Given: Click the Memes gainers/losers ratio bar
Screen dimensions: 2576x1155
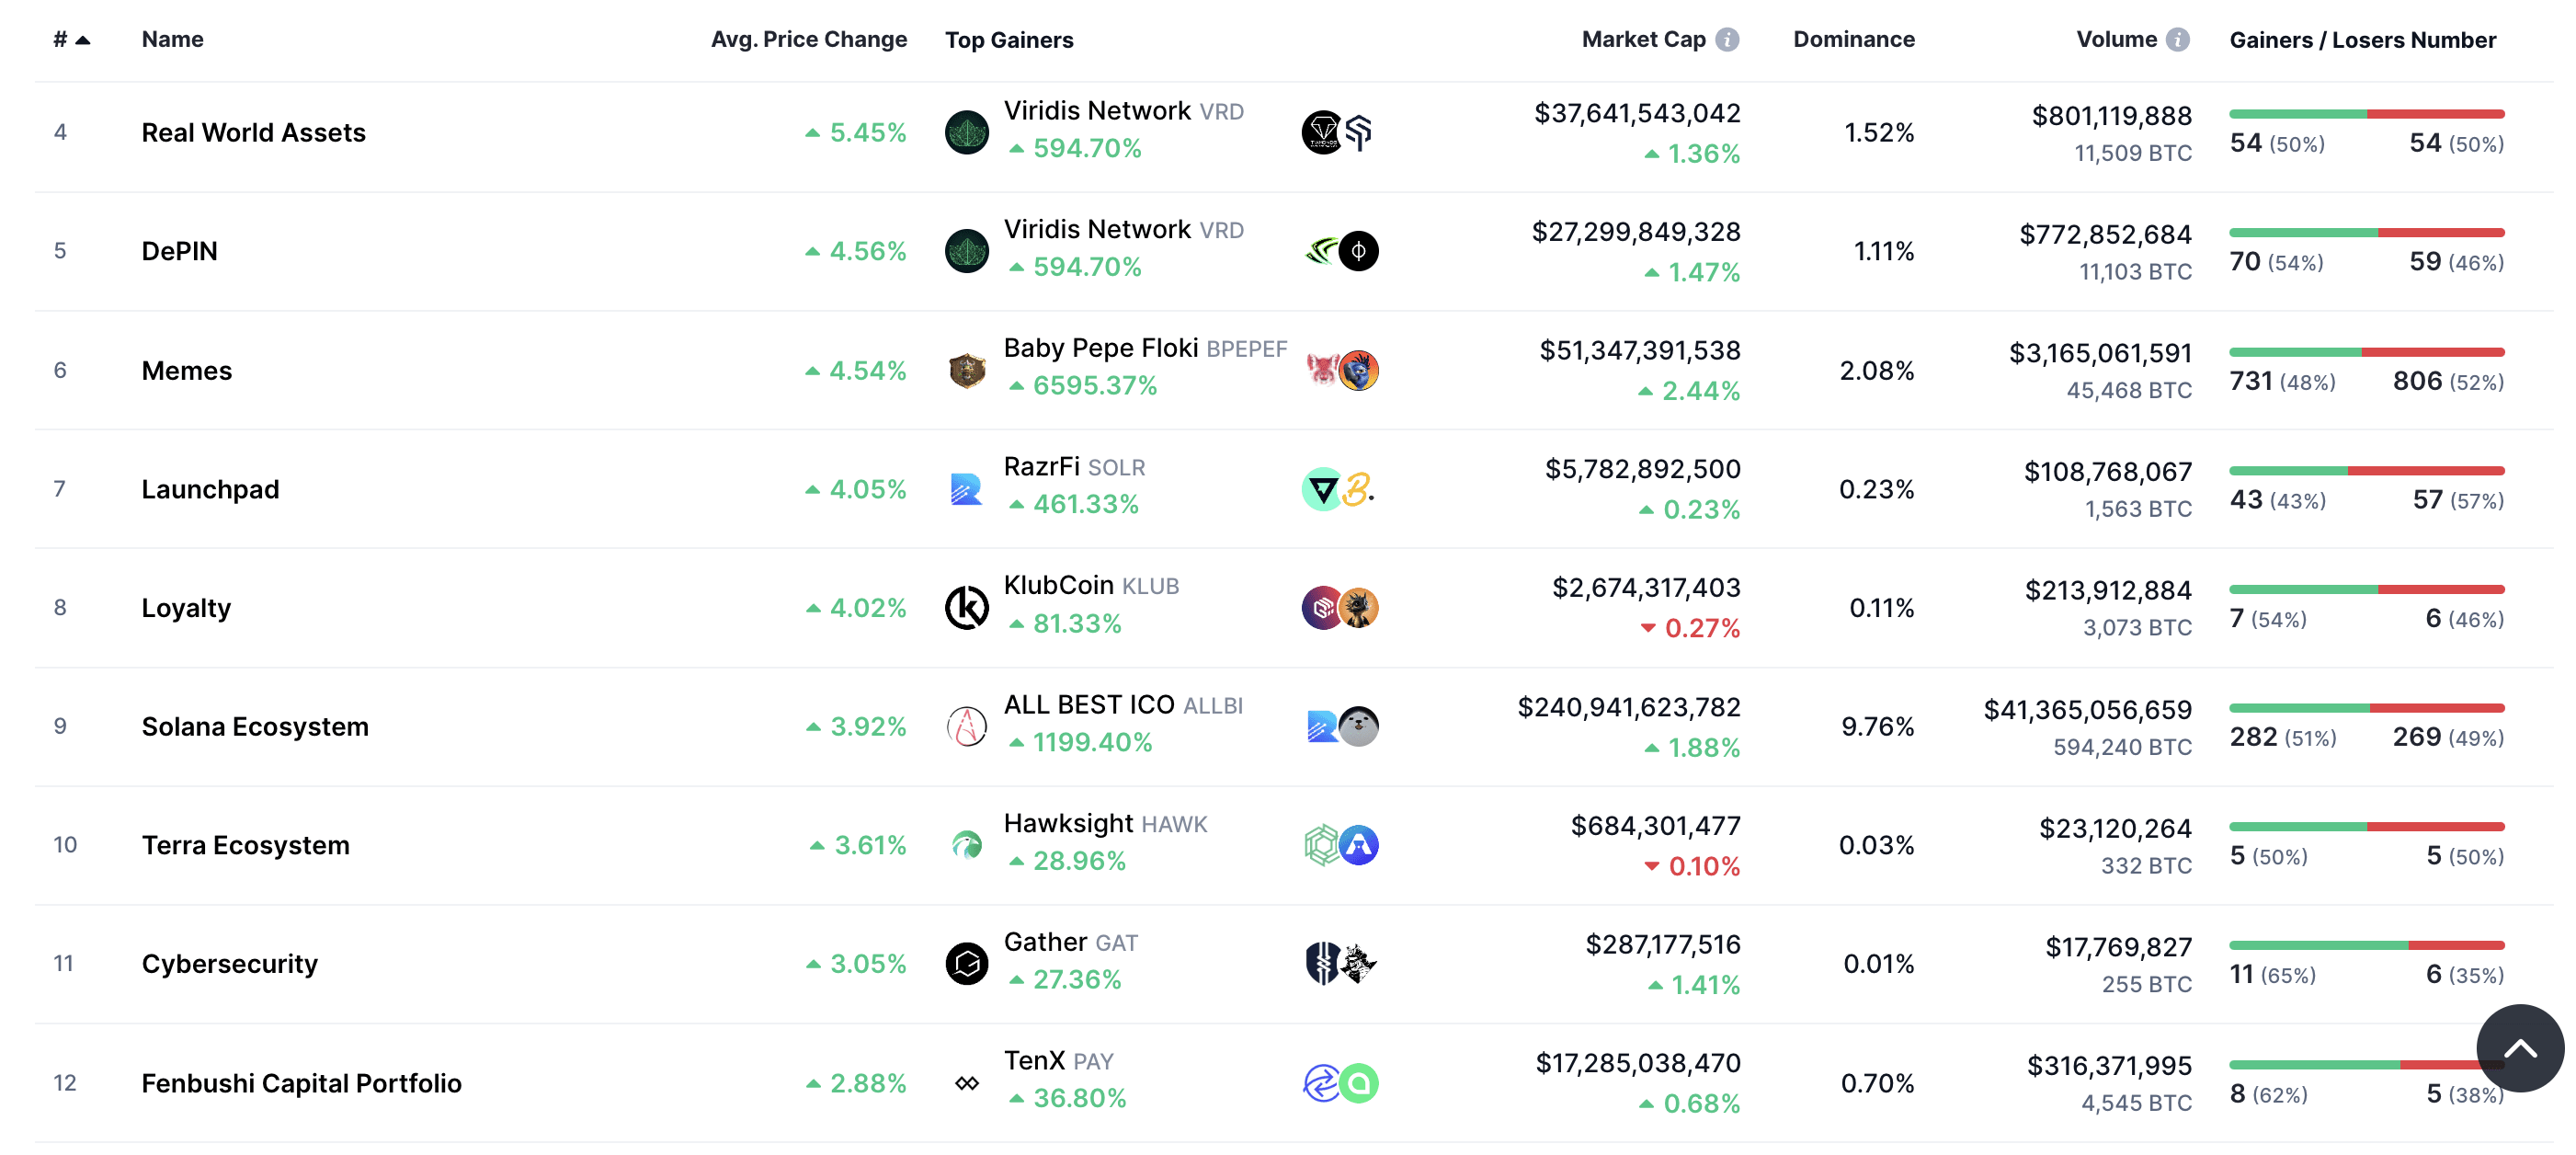Looking at the screenshot, I should pyautogui.click(x=2366, y=352).
